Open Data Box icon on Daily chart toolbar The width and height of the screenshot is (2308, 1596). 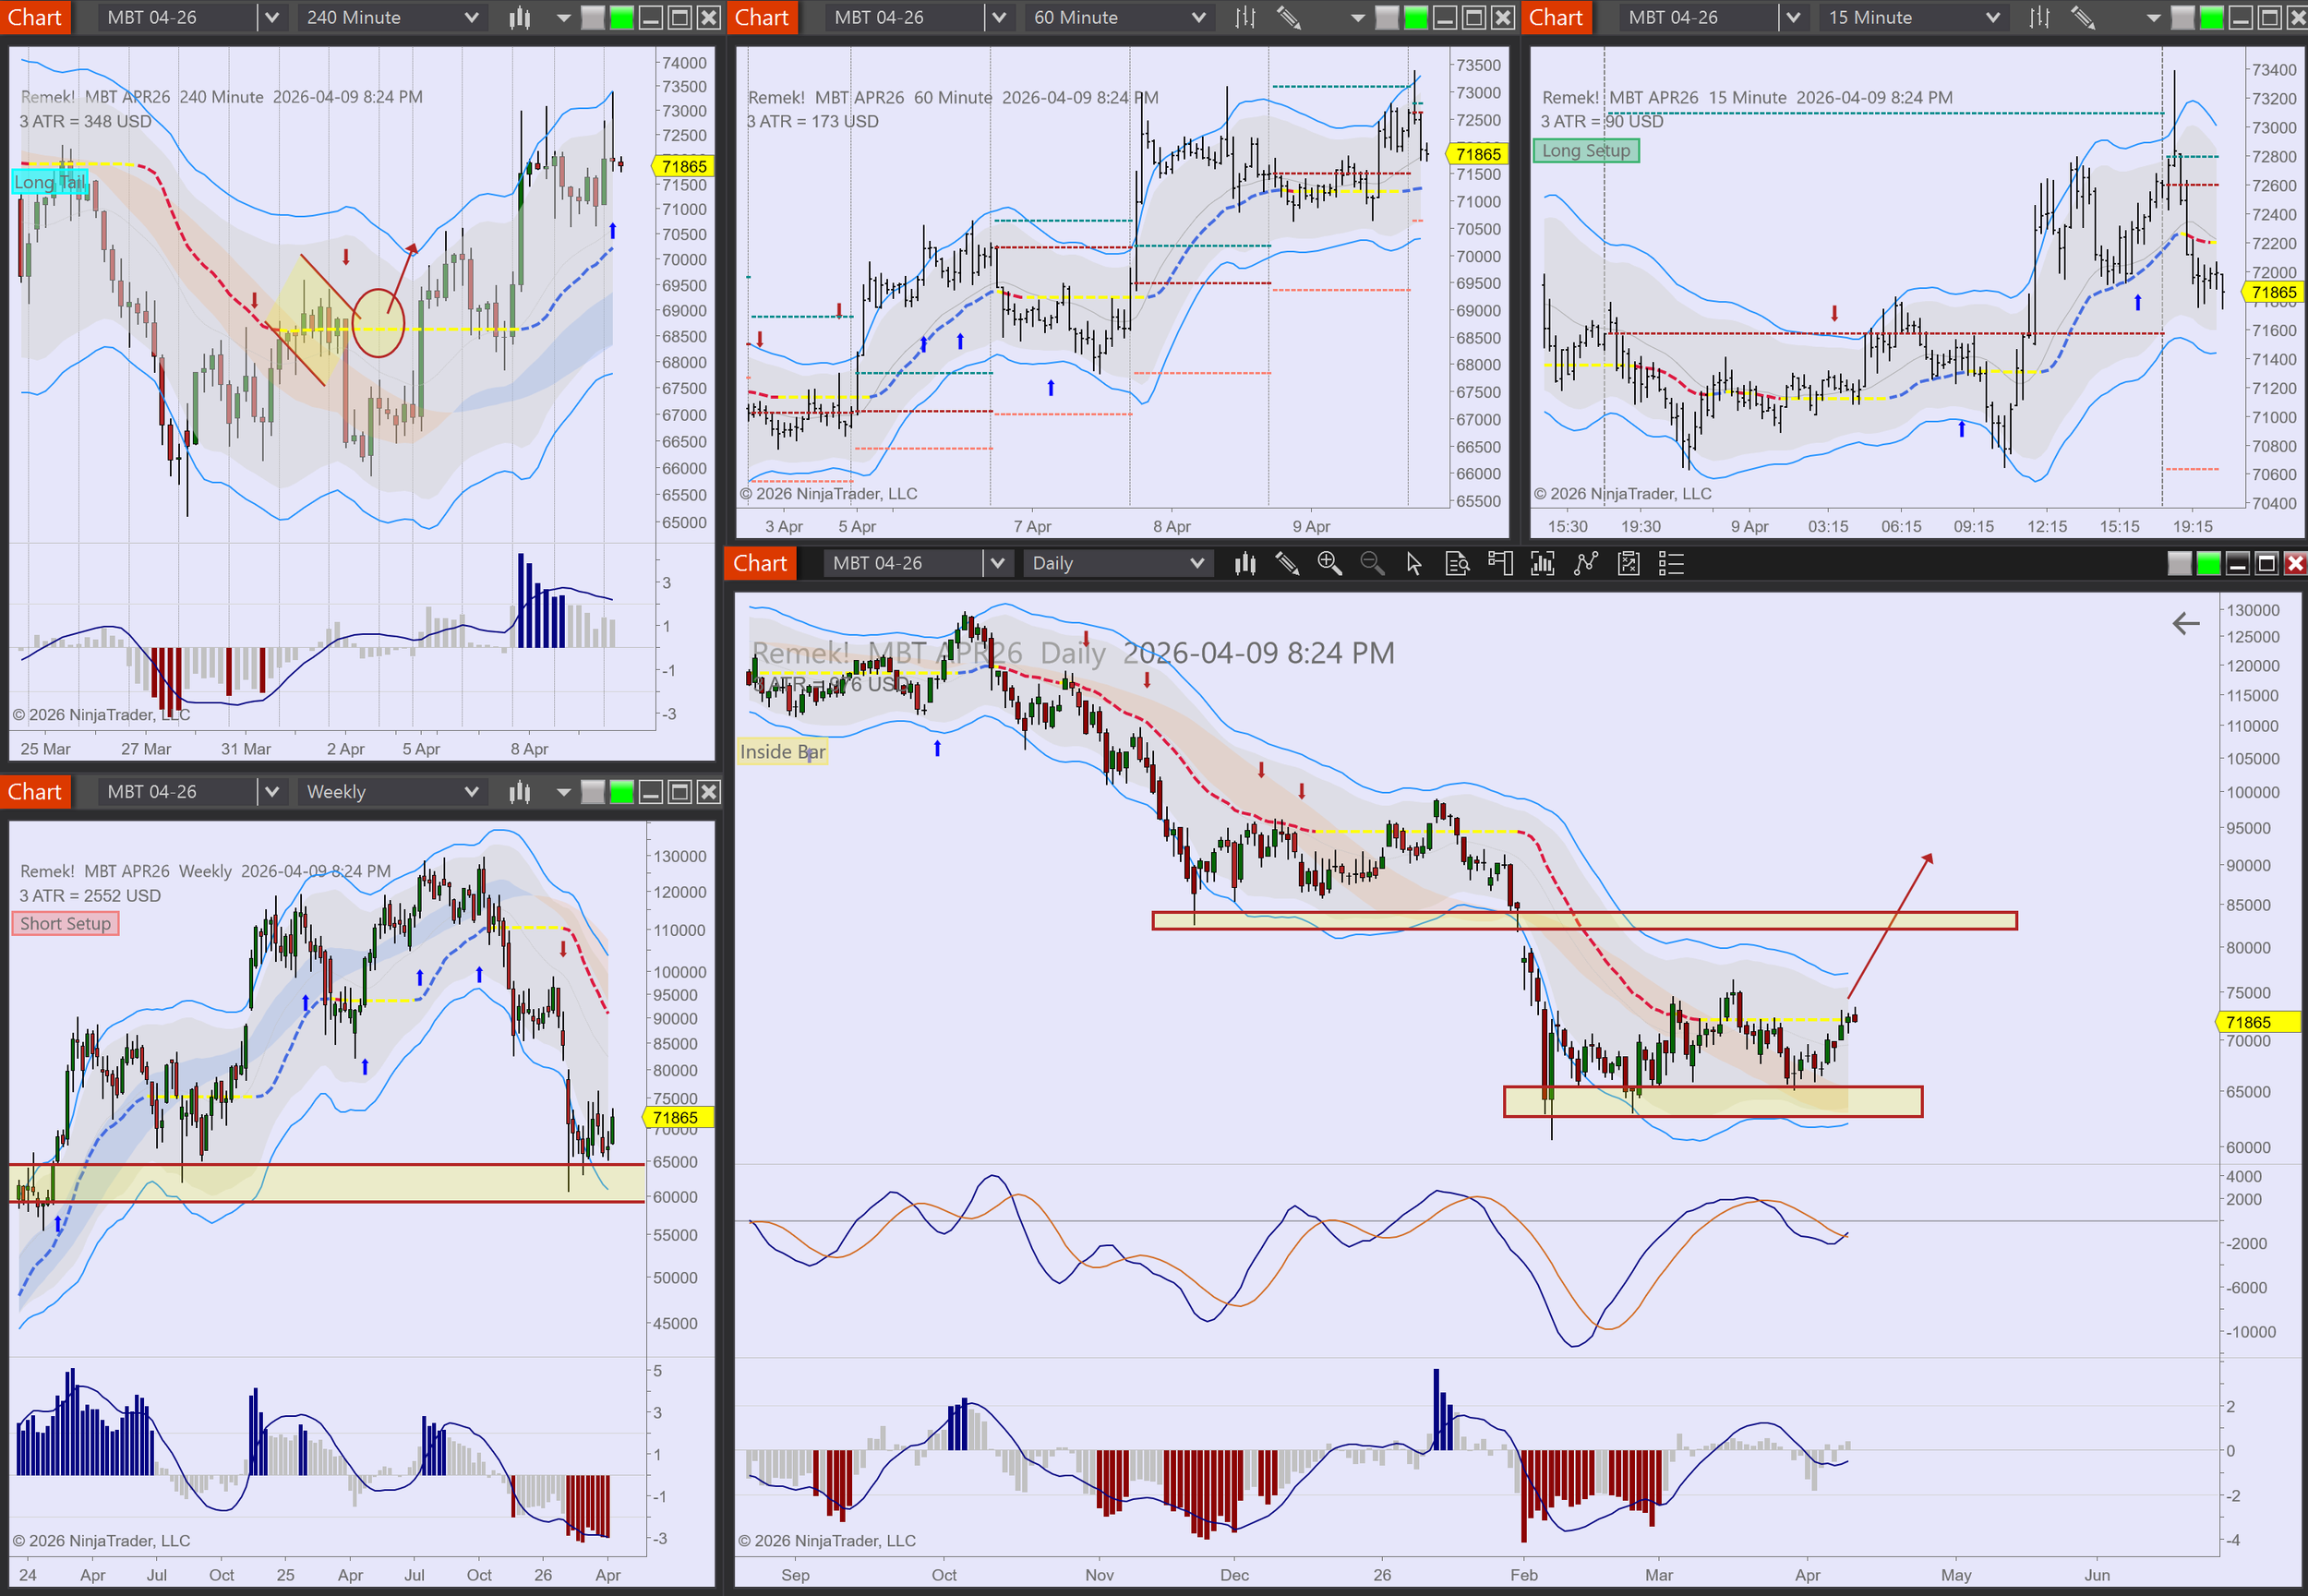tap(1457, 563)
